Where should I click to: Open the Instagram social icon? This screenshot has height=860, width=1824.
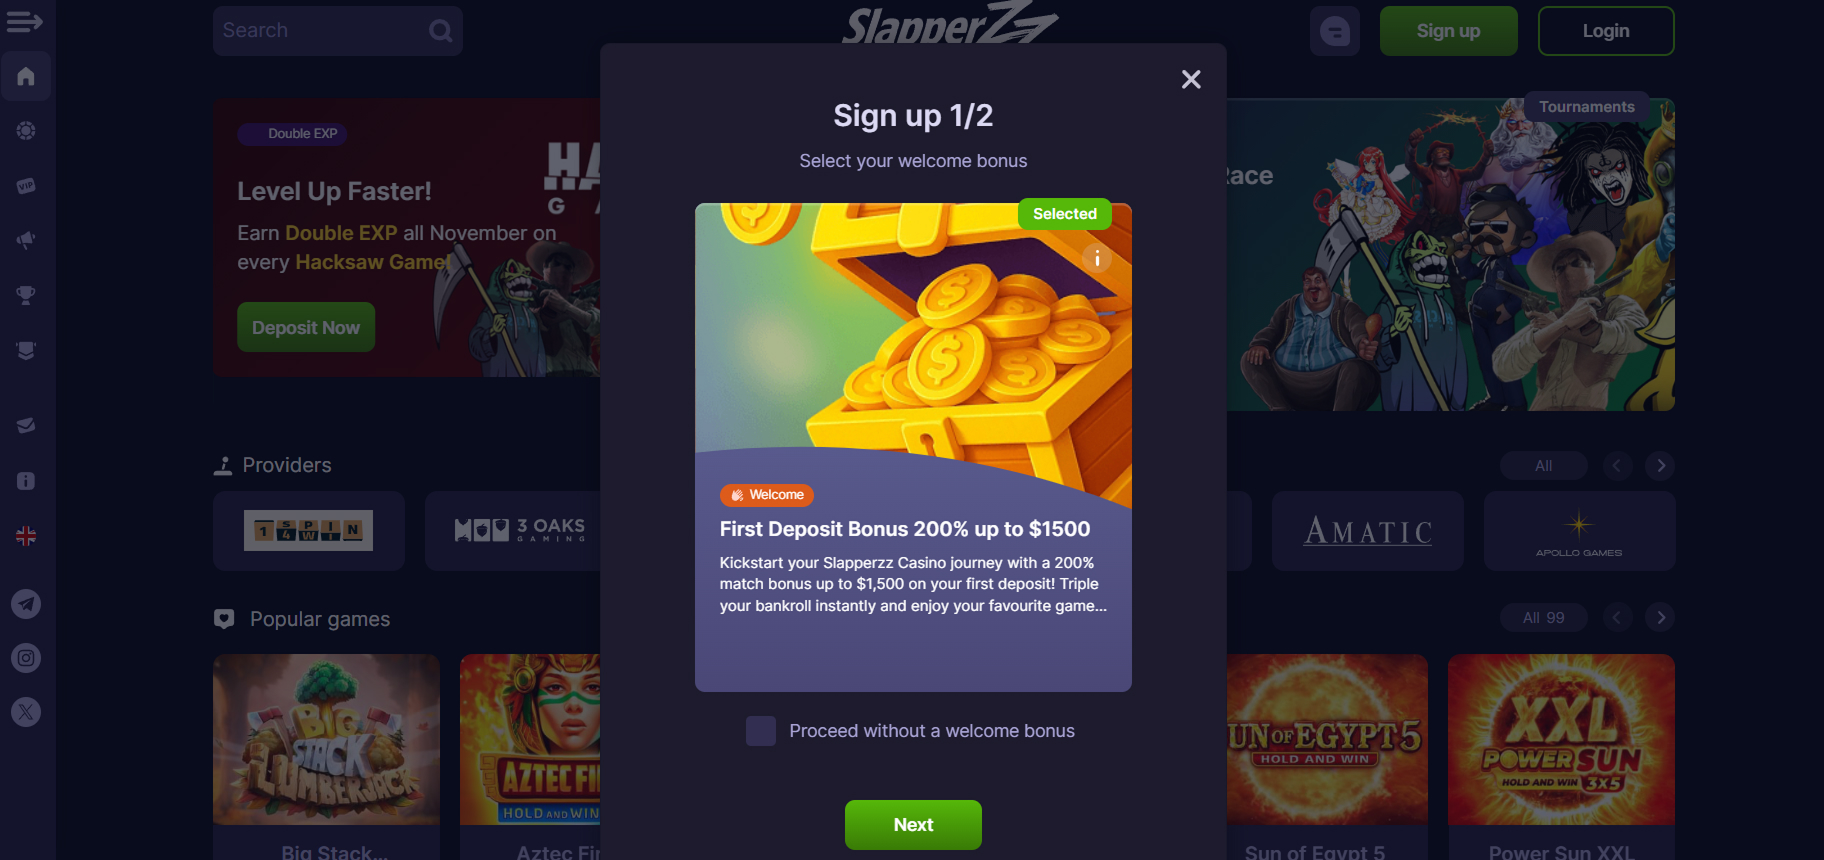pos(26,658)
